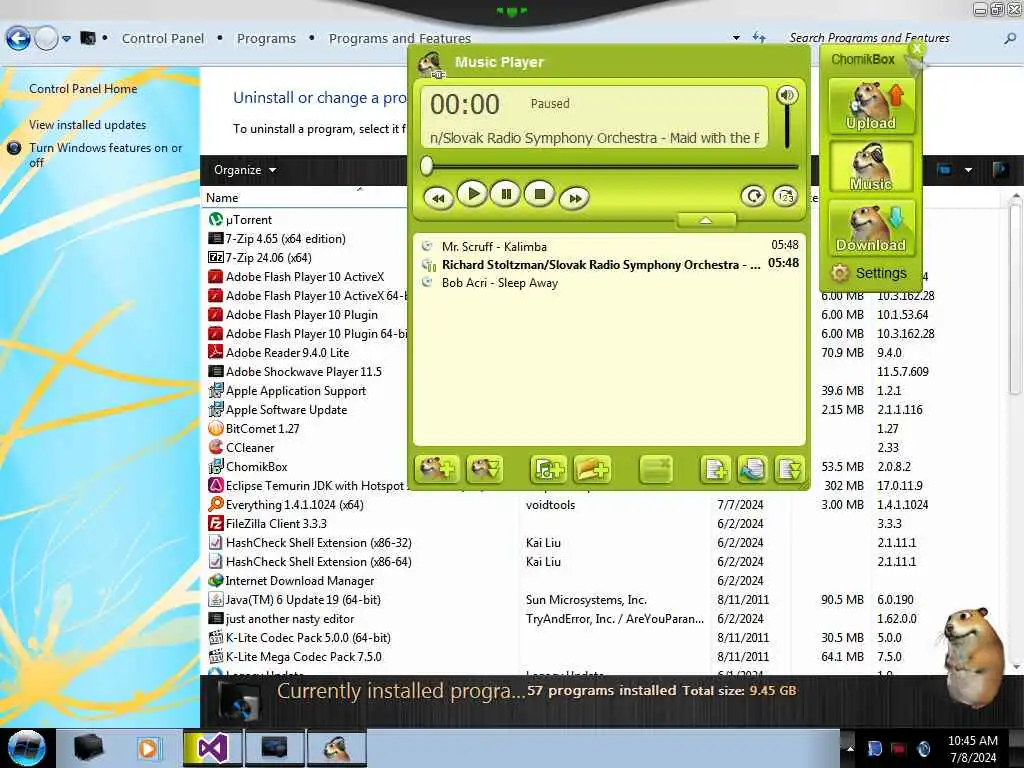The image size is (1024, 768).
Task: Open View installed updates link
Action: click(88, 125)
